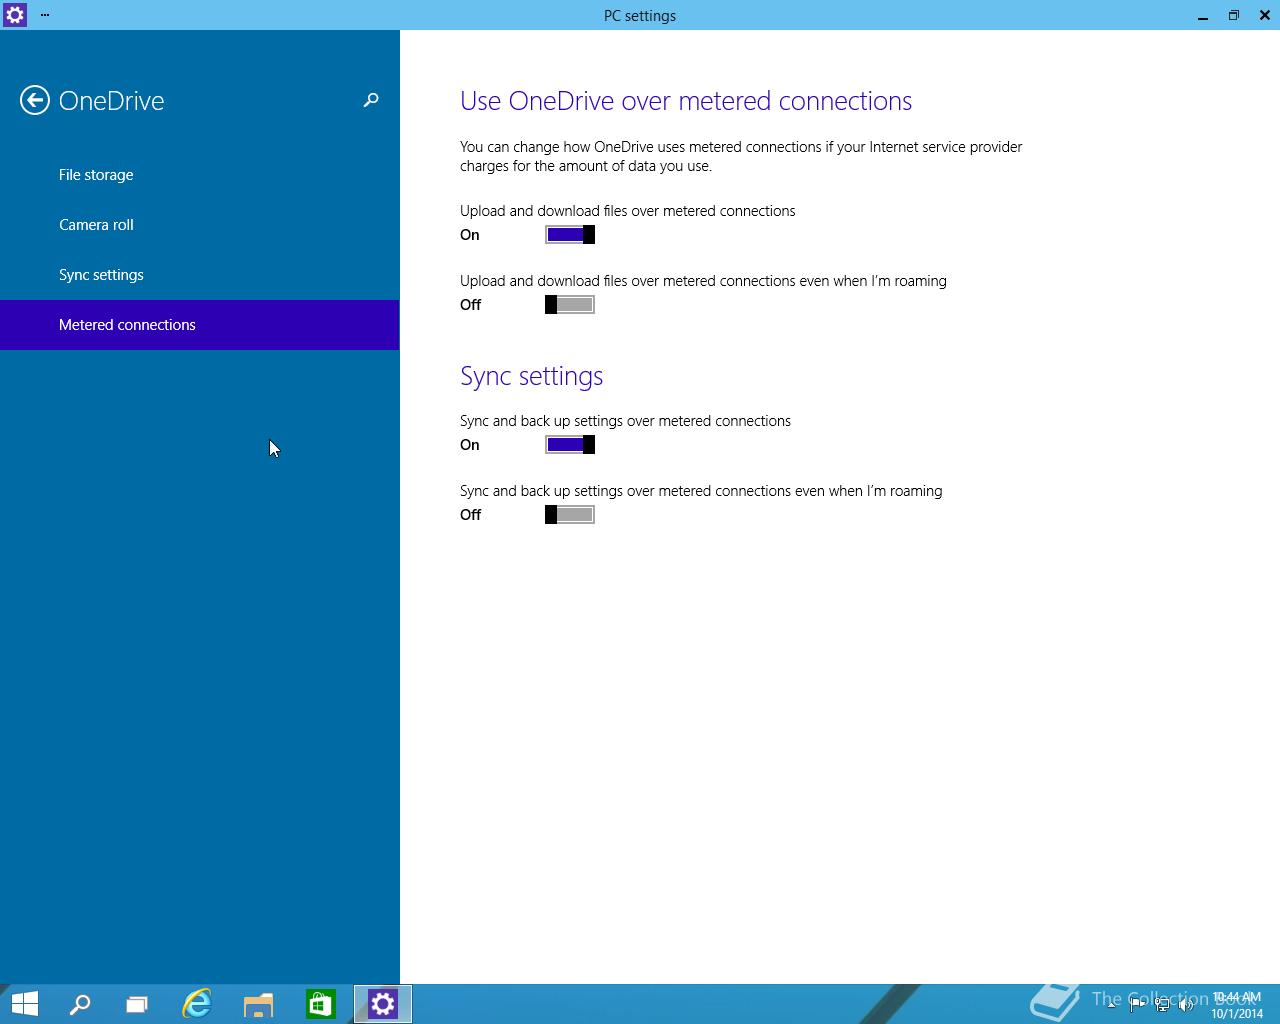
Task: Click the 'Use OneDrive over metered connections' heading
Action: pos(686,101)
